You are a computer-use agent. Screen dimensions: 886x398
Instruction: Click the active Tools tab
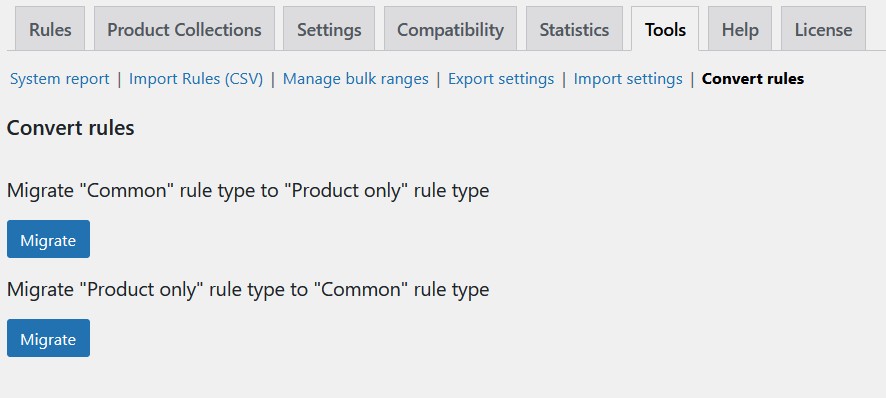(x=665, y=29)
